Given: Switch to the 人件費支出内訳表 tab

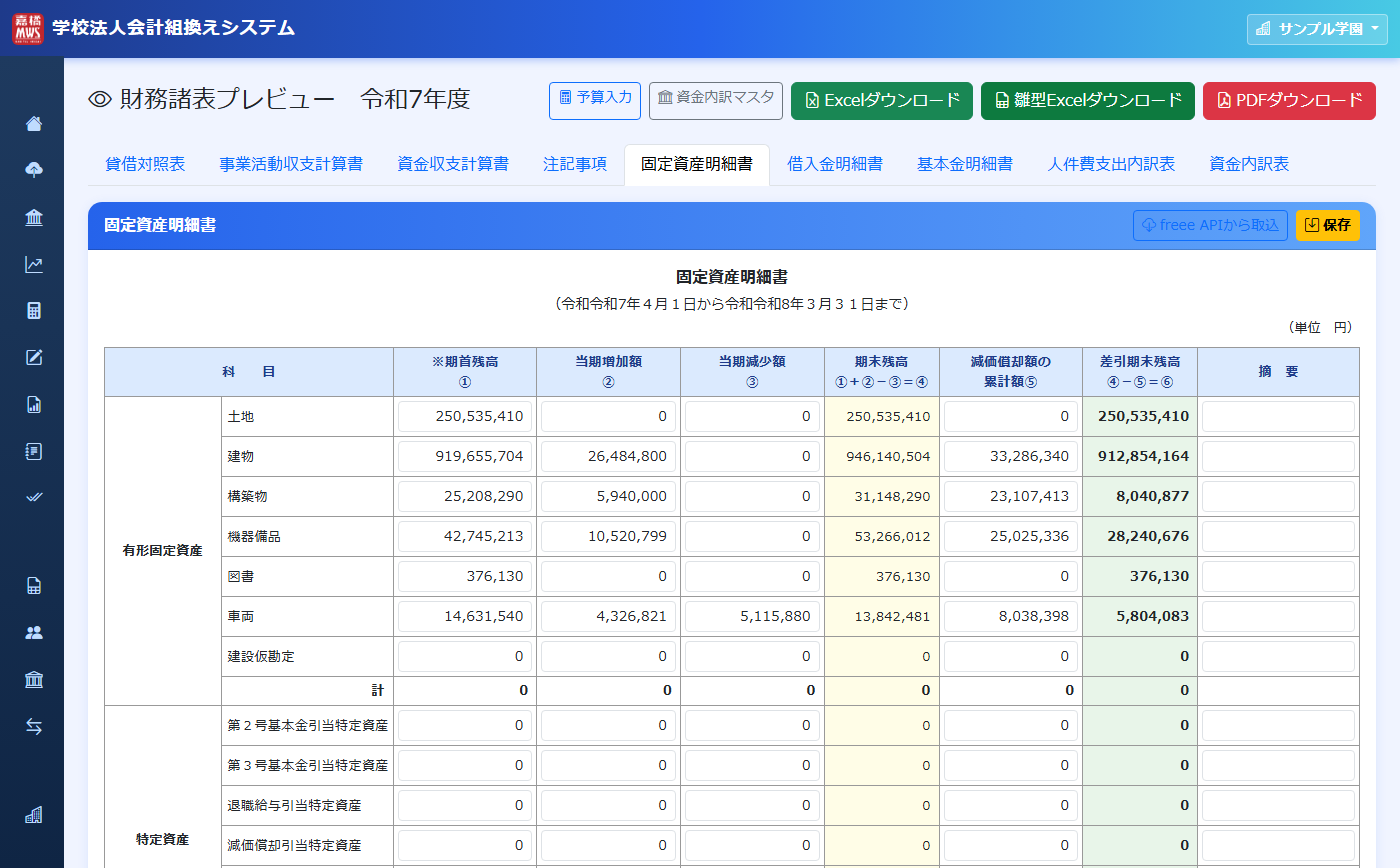Looking at the screenshot, I should [1111, 165].
